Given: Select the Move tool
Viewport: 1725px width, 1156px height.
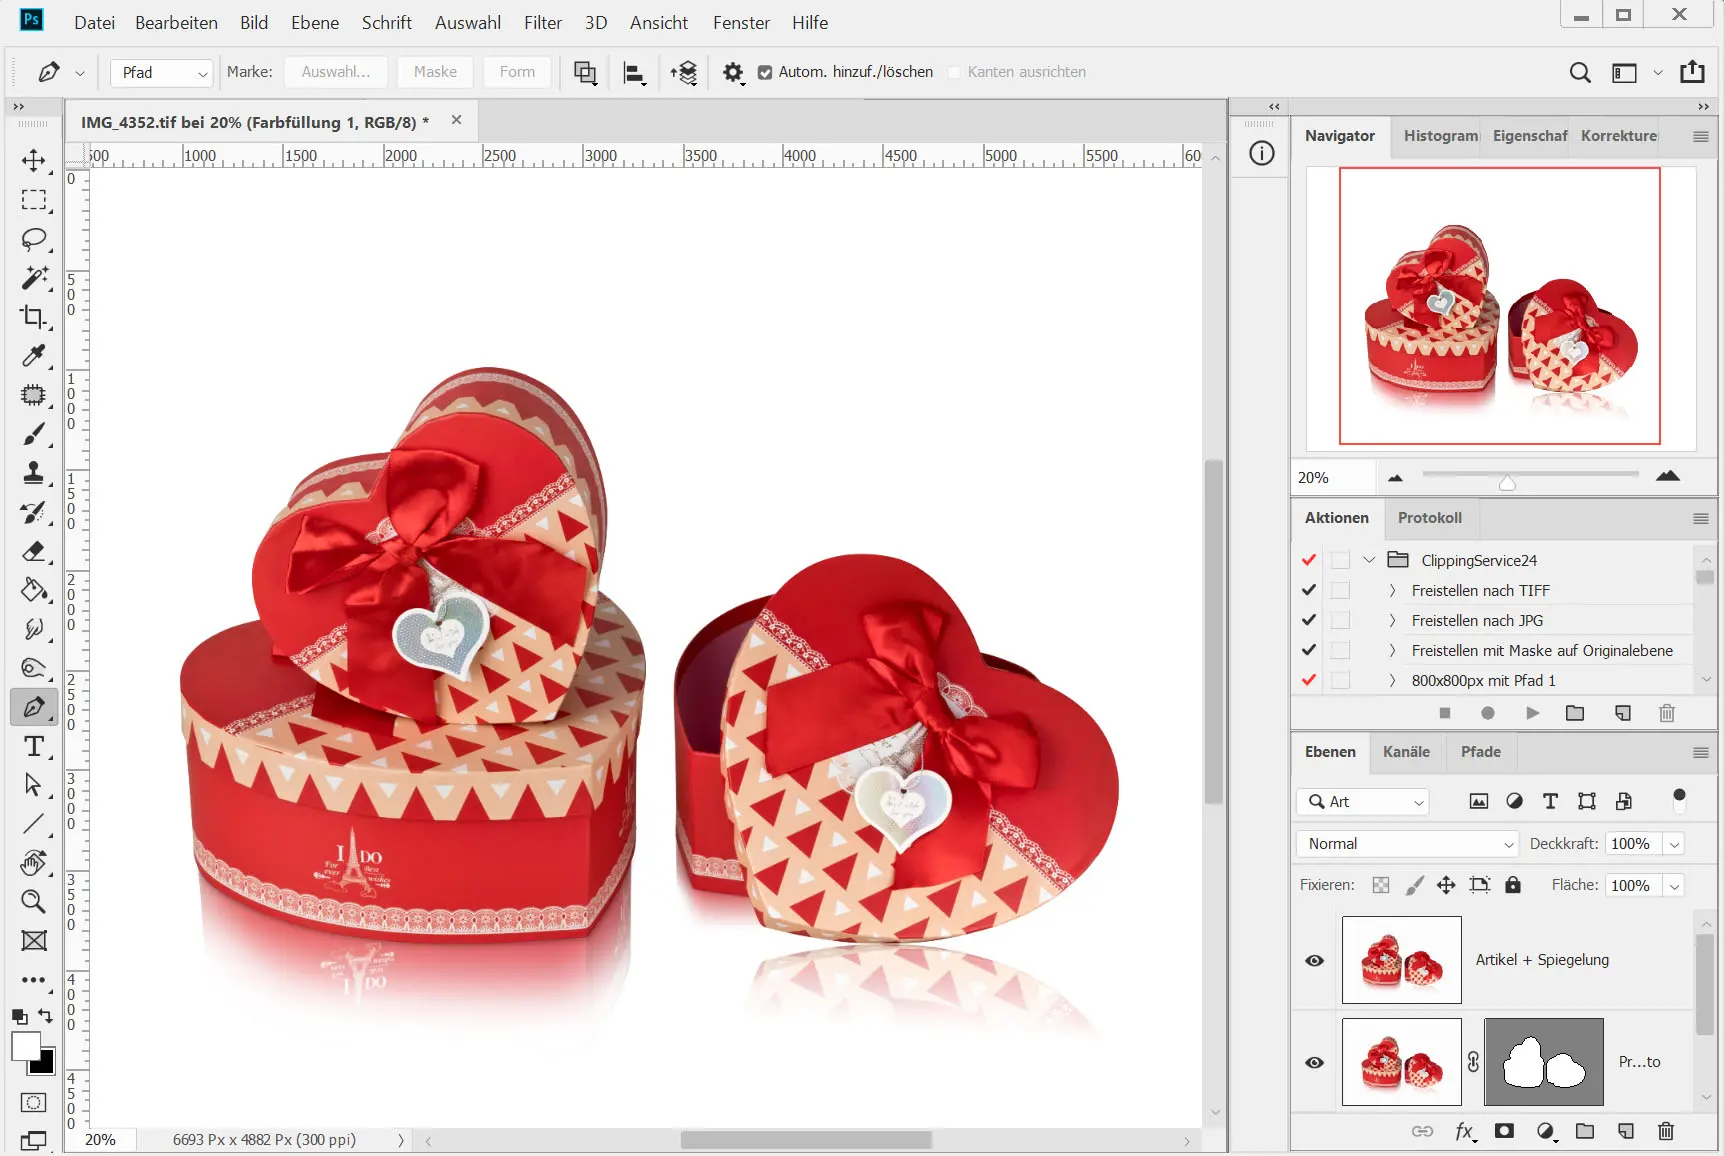Looking at the screenshot, I should [33, 161].
